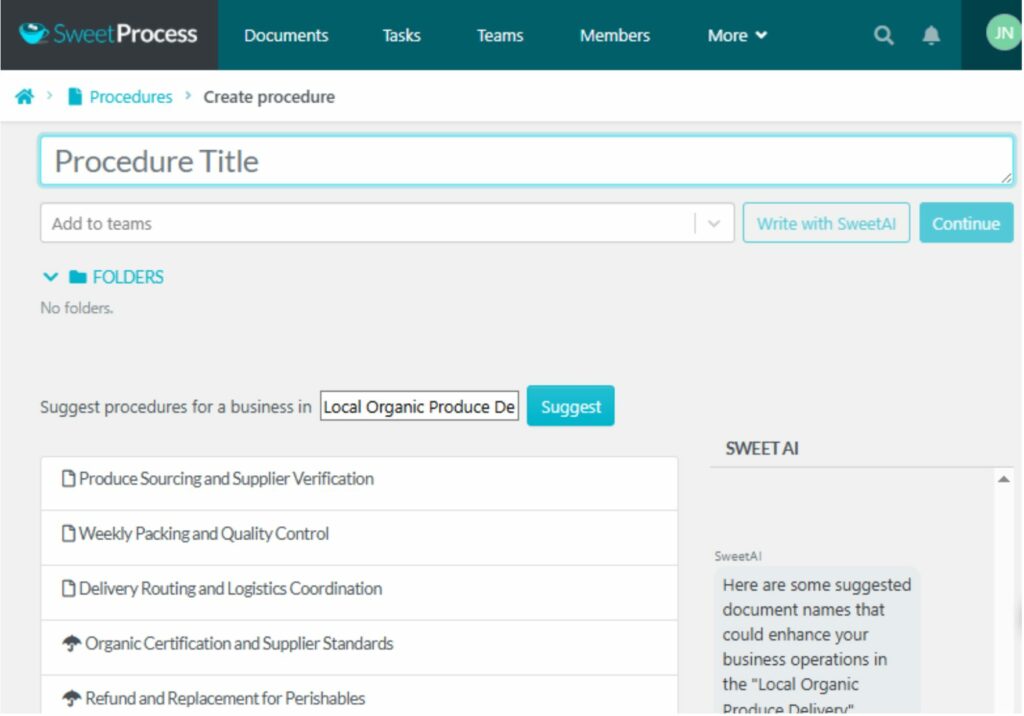This screenshot has height=716, width=1024.
Task: Select Delivery Routing and Logistics Coordination suggestion
Action: click(359, 593)
